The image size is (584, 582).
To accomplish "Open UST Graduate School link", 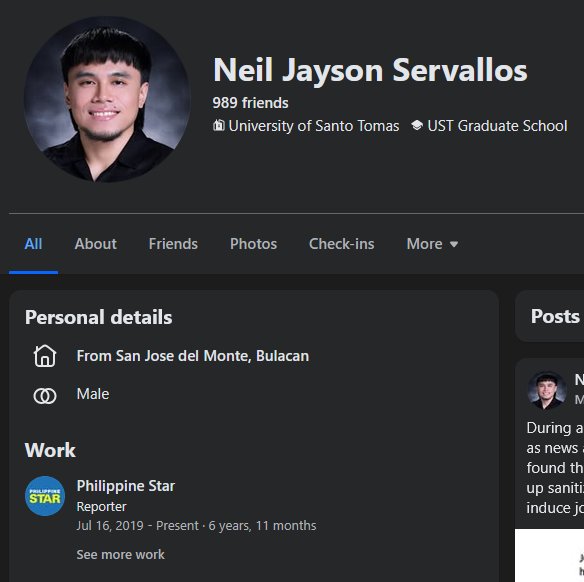I will (497, 126).
